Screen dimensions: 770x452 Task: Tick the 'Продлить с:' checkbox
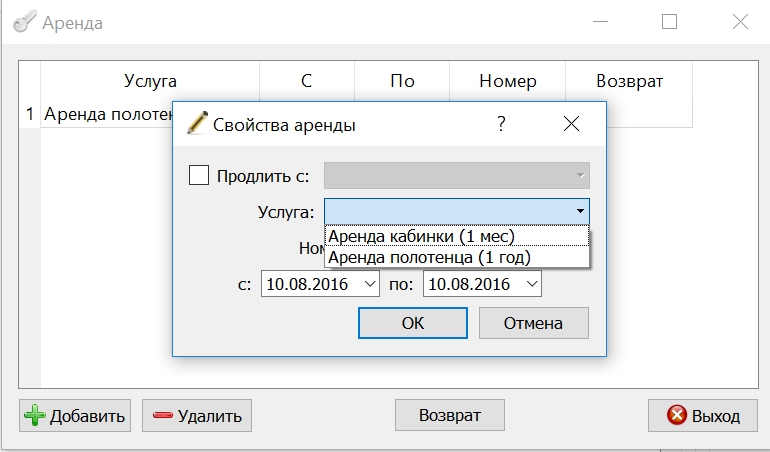(x=199, y=175)
